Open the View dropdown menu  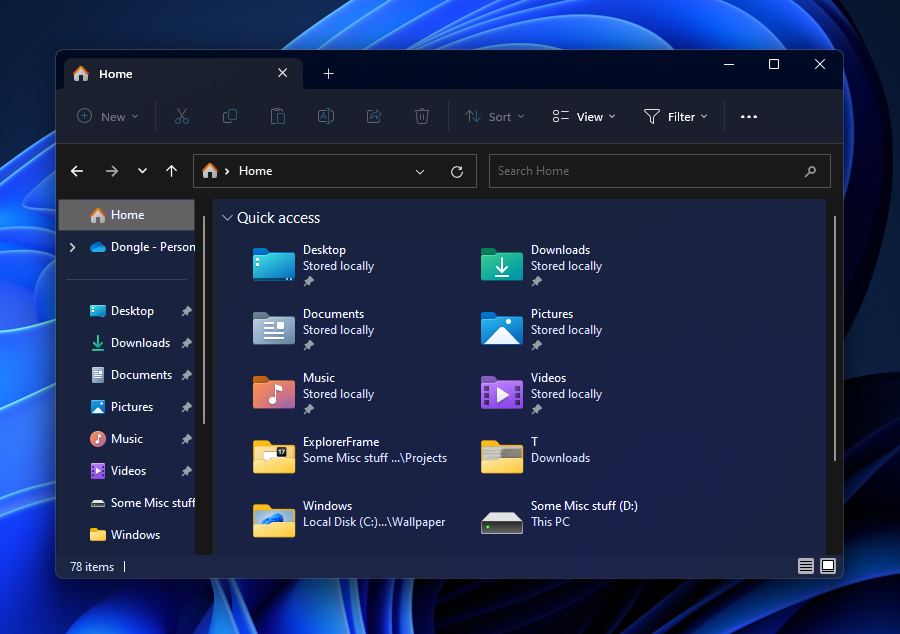(x=584, y=116)
